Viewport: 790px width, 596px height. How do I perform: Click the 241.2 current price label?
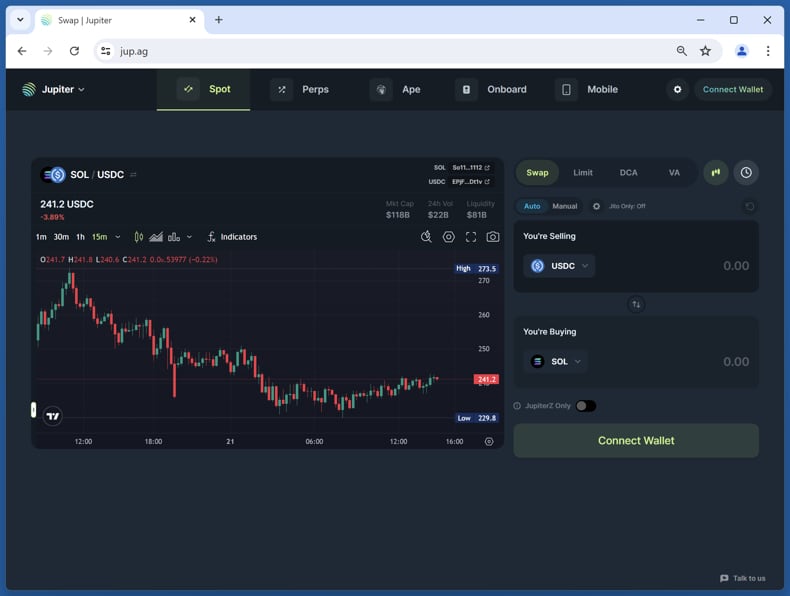(x=486, y=379)
